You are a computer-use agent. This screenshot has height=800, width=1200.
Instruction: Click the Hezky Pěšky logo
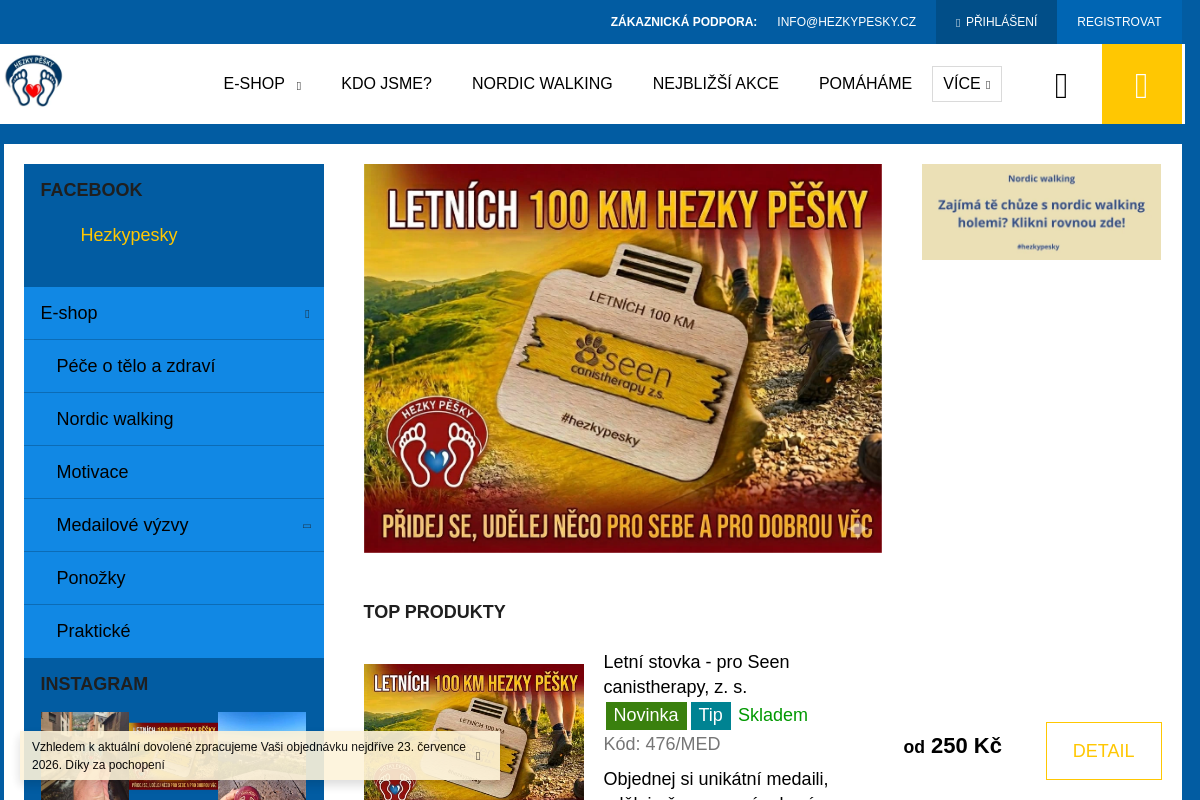(x=34, y=81)
